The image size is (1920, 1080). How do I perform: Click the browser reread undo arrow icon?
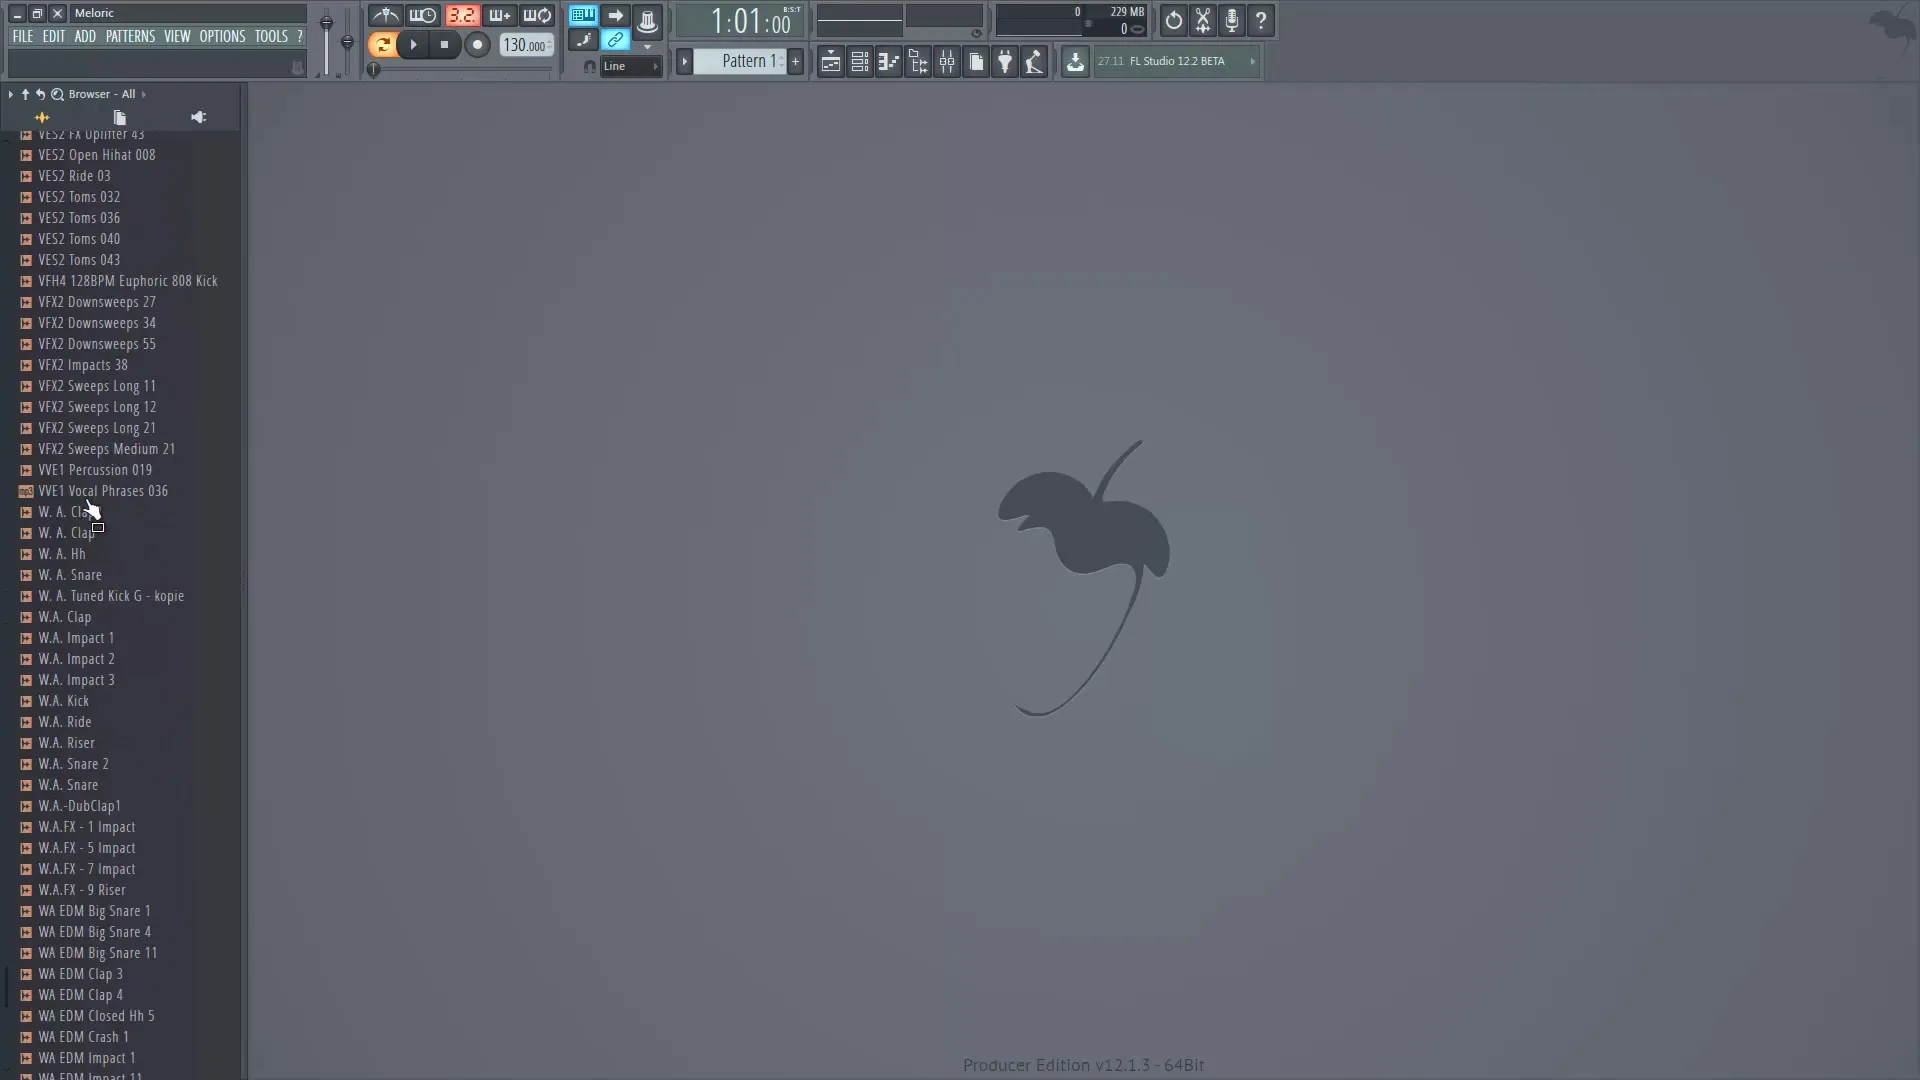click(41, 94)
